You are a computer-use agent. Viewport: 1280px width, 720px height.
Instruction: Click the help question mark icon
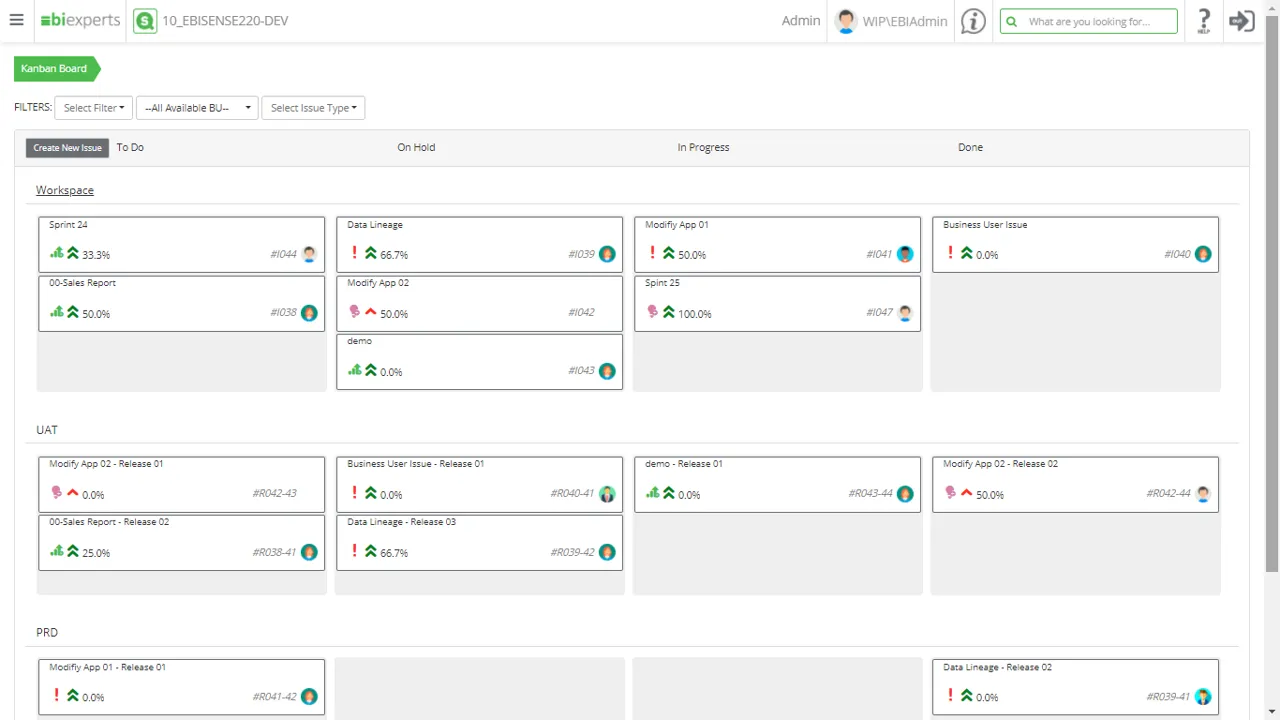[1204, 21]
